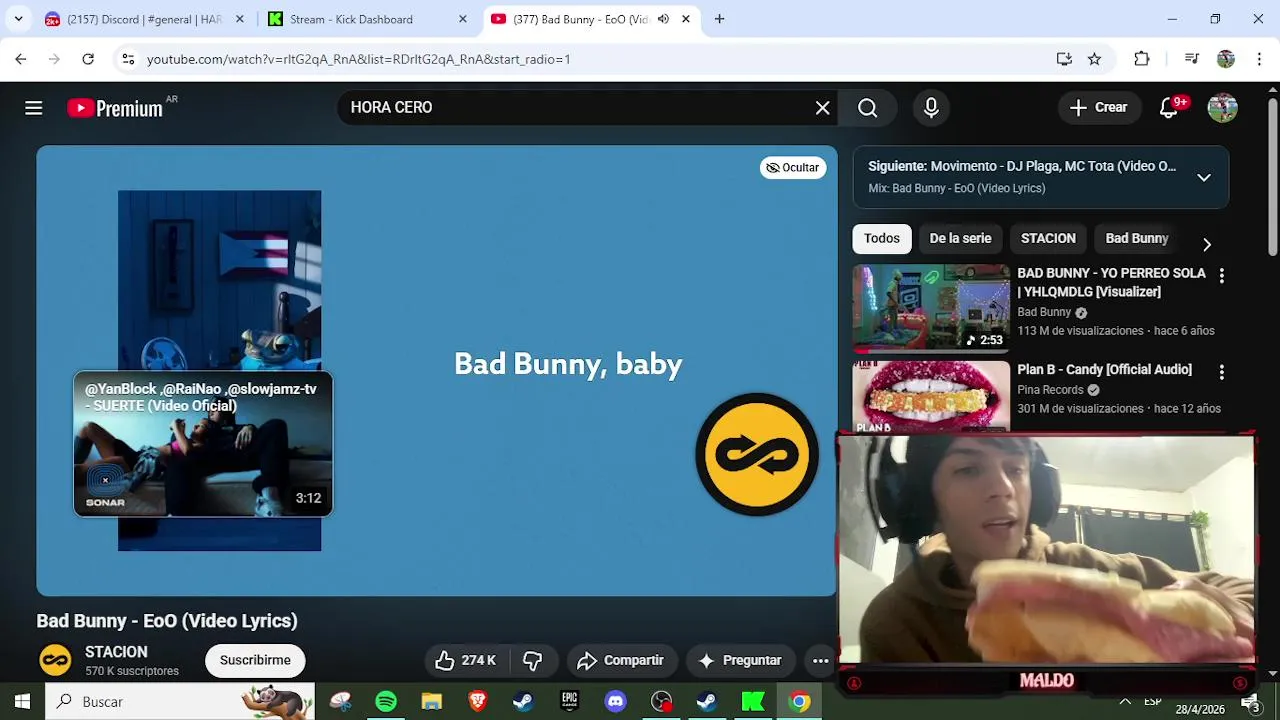Open Kick app from the taskbar
The image size is (1280, 720).
tap(752, 702)
